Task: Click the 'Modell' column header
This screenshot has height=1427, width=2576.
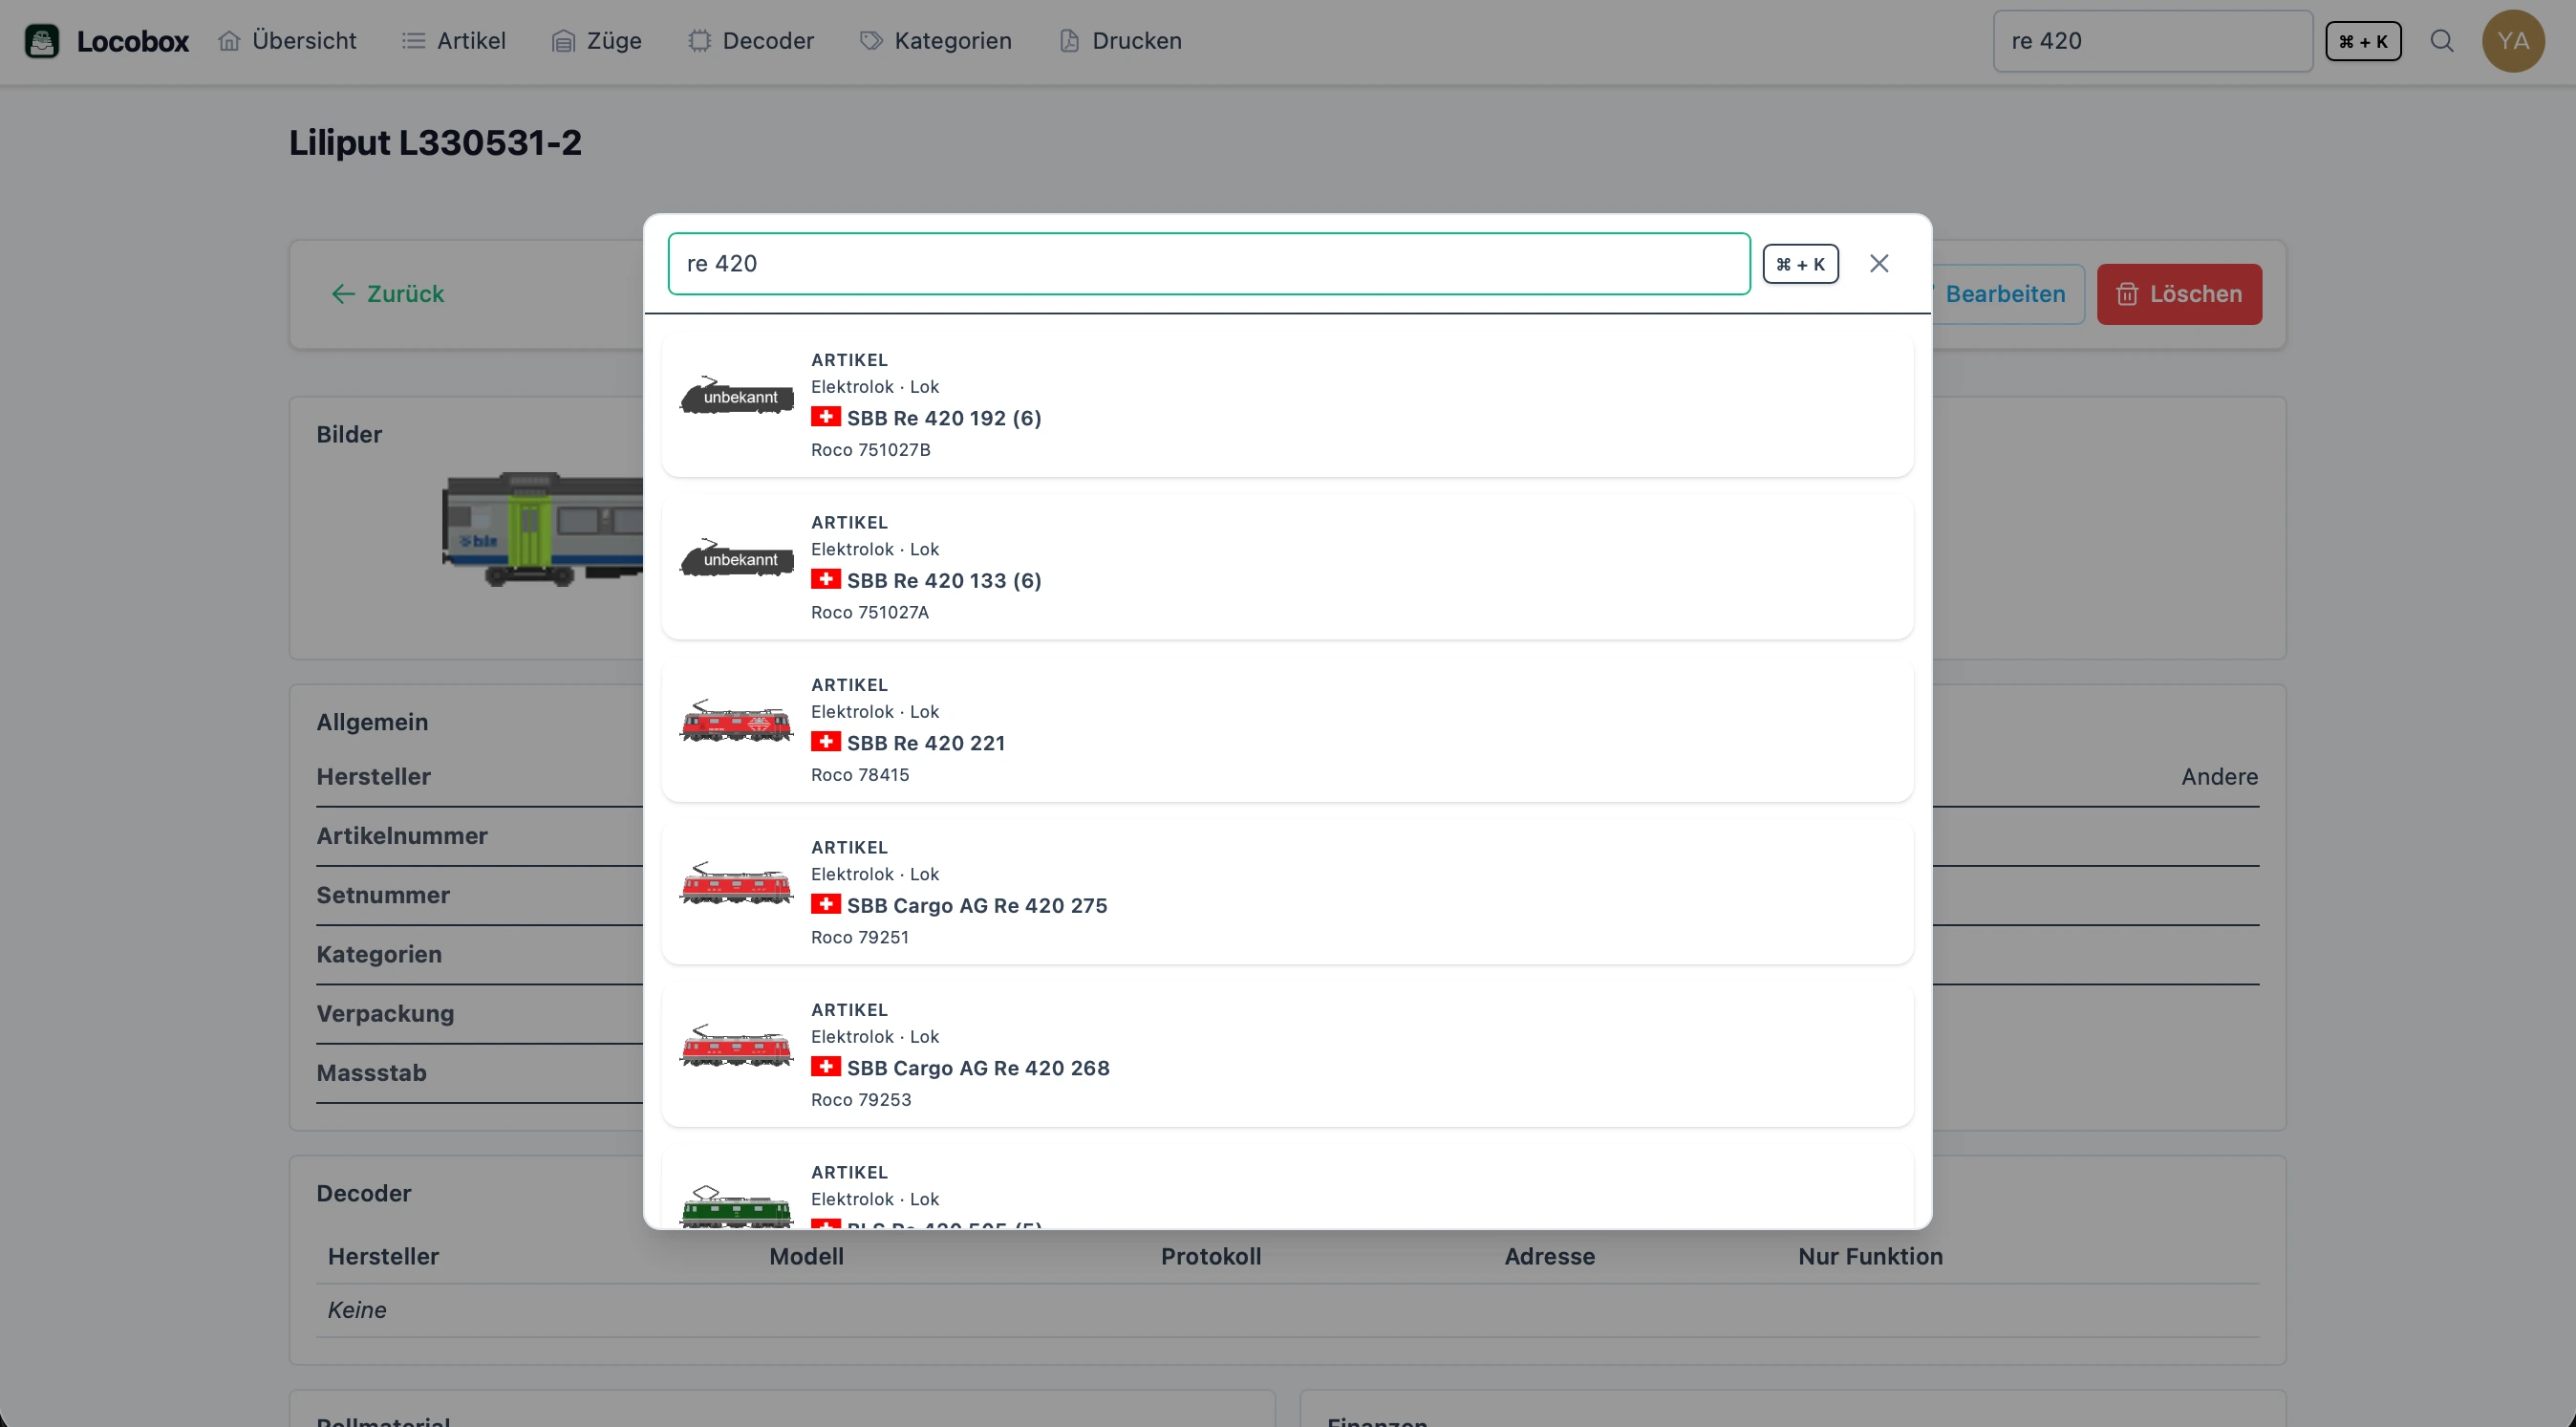Action: (x=806, y=1257)
